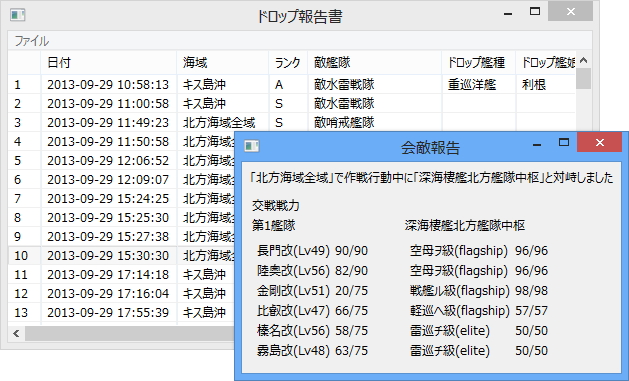Viewport: 629px width, 381px height.
Task: Minimize the ドロップ報告書 window
Action: pos(508,13)
